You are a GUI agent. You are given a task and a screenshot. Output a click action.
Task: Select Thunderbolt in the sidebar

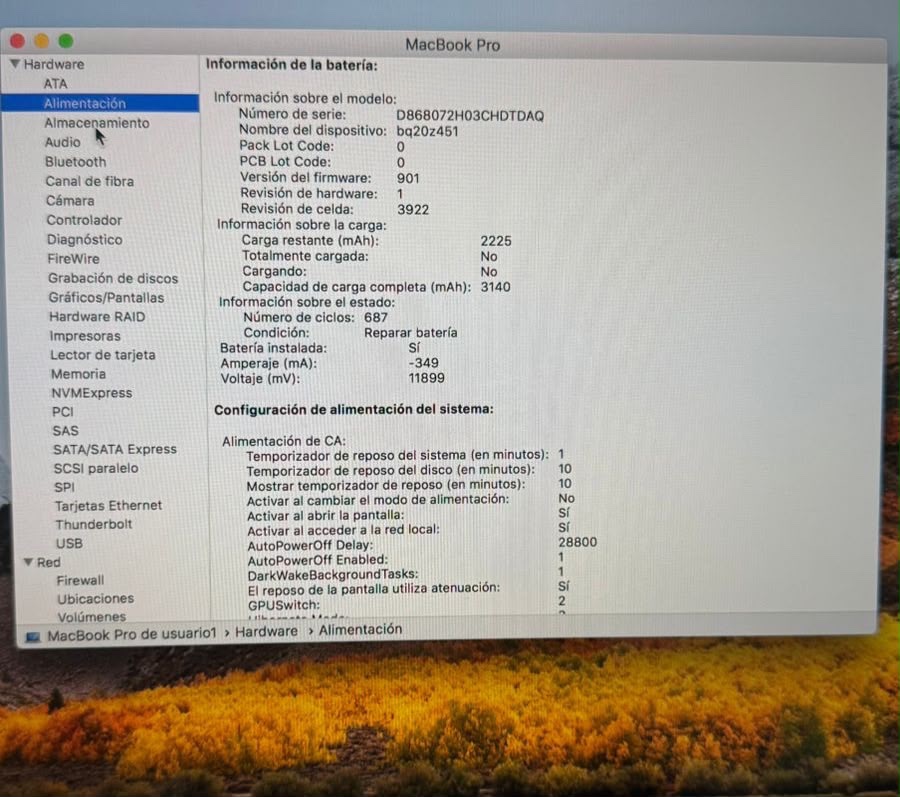point(94,524)
